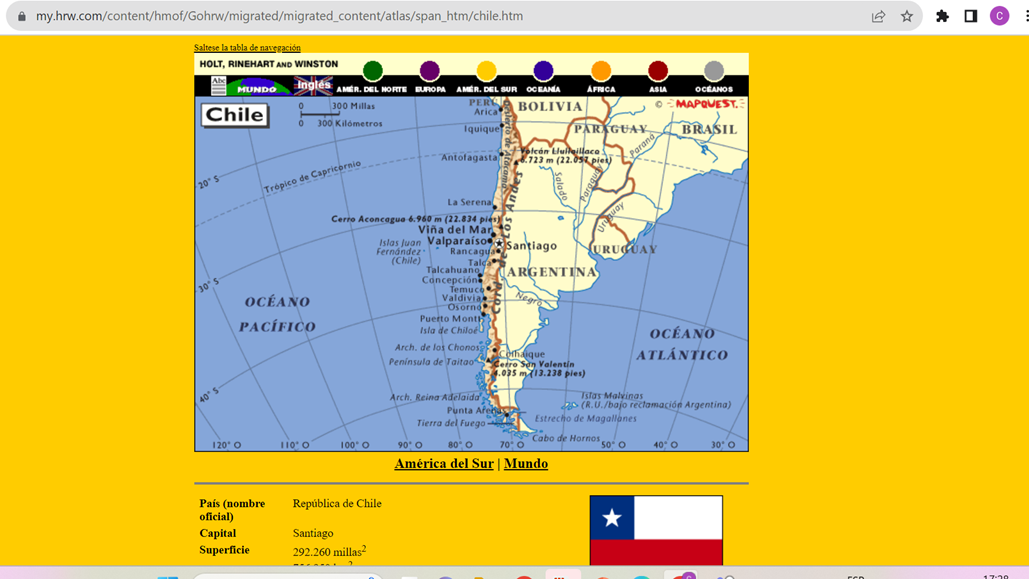Open the blue Oceanía circle icon
Screen dimensions: 1029x579
[x=542, y=71]
